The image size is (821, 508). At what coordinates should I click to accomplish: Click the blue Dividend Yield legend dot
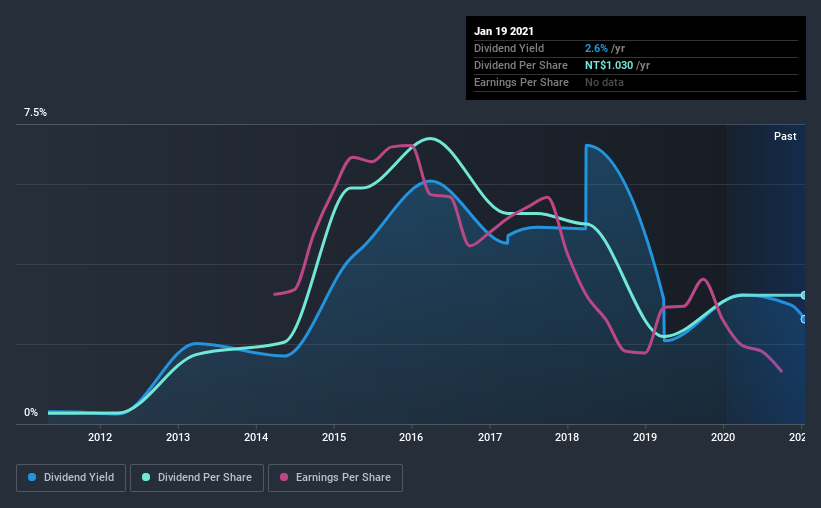[x=32, y=477]
